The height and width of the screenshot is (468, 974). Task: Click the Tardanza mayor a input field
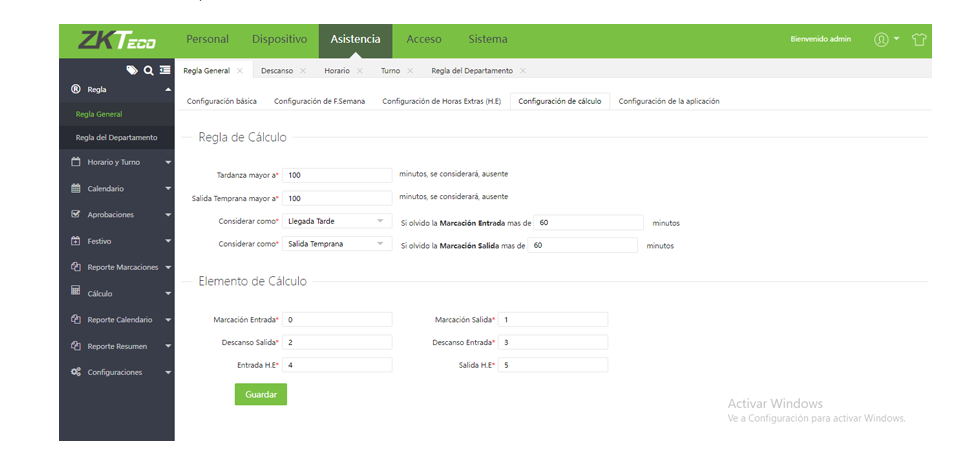338,175
